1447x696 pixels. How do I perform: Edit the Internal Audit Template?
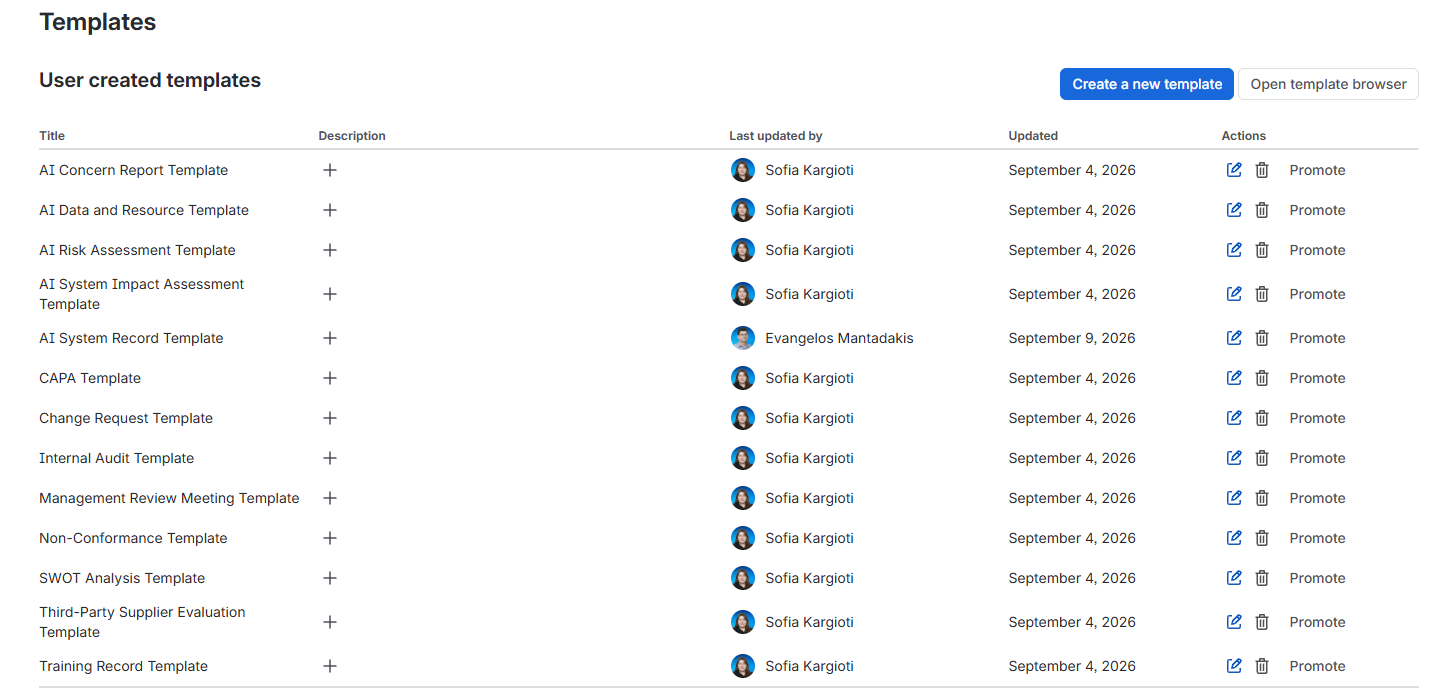tap(1234, 458)
